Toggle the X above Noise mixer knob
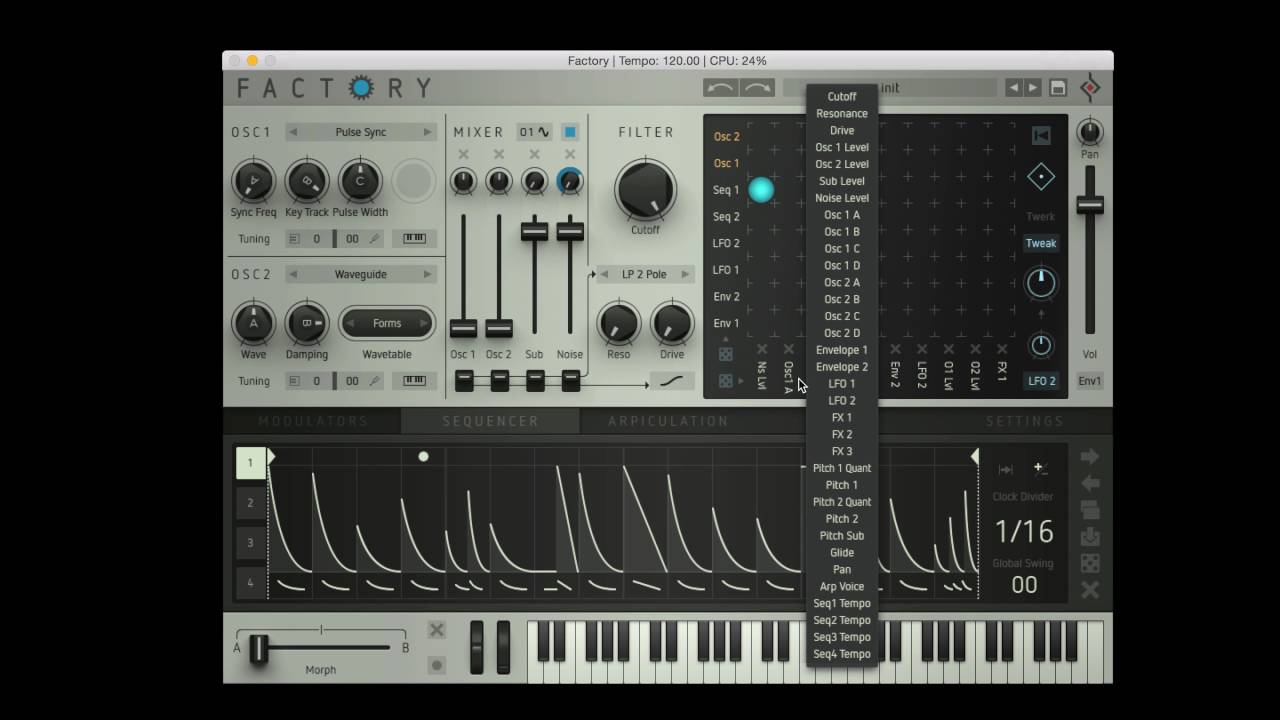1280x720 pixels. tap(570, 155)
